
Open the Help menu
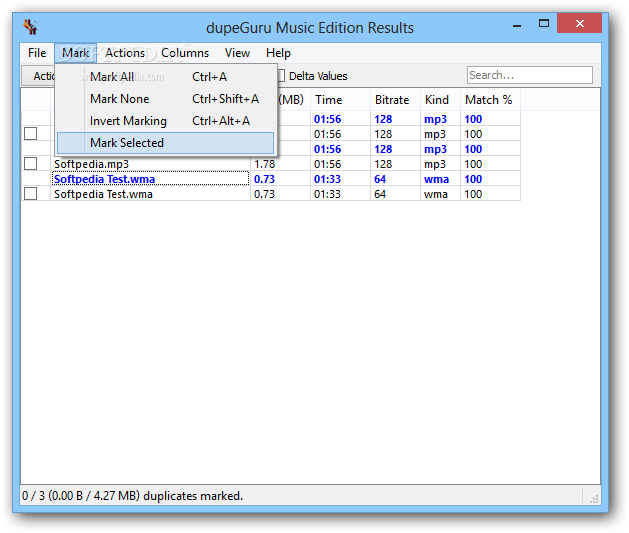click(278, 53)
